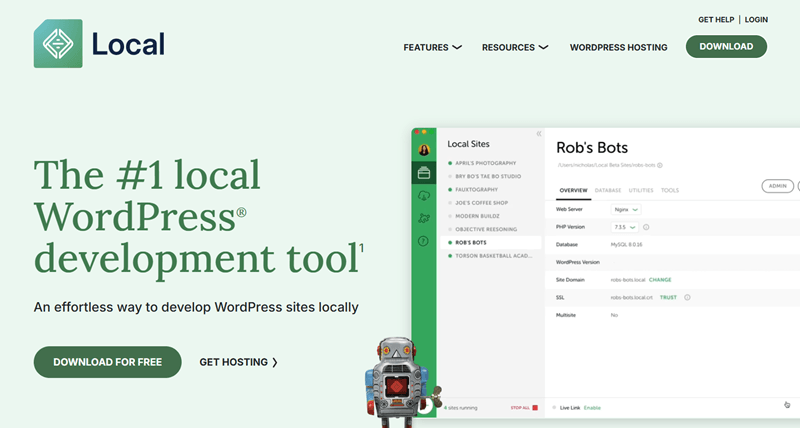Switch to the Overview tab
This screenshot has height=428, width=800.
click(x=573, y=190)
